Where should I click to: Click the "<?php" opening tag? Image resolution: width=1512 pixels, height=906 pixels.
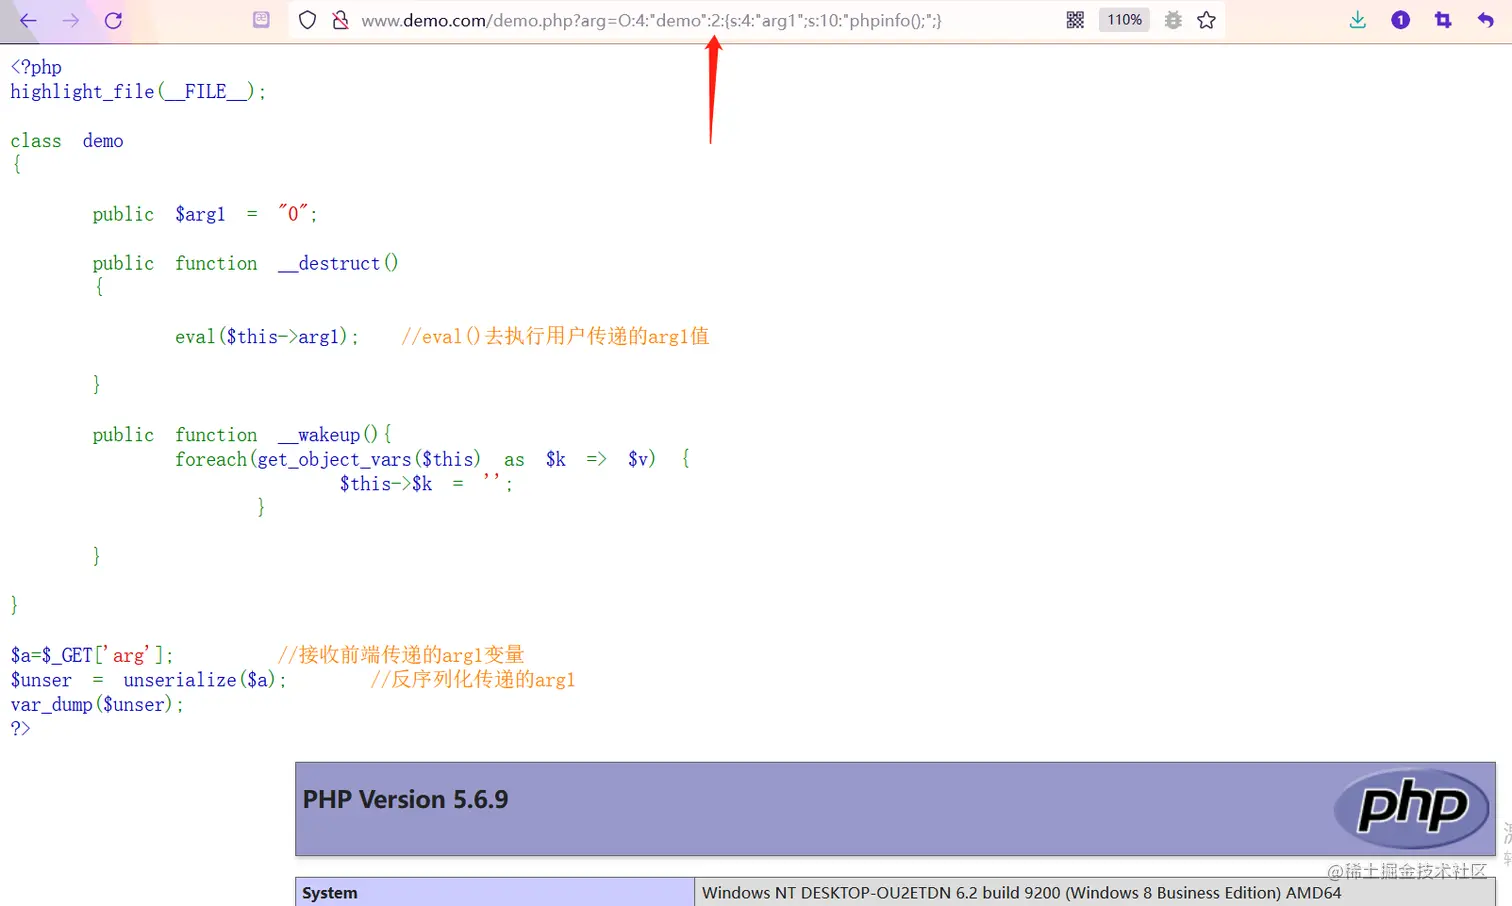point(36,67)
